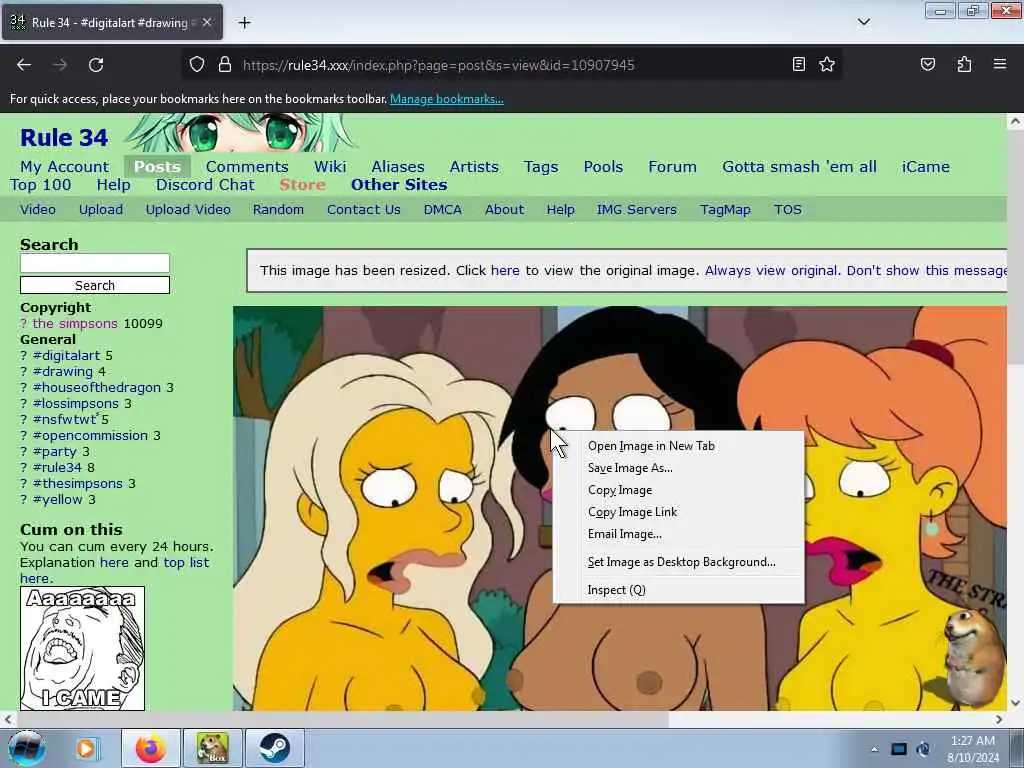Open the Store link
Image resolution: width=1024 pixels, height=768 pixels.
(x=302, y=185)
